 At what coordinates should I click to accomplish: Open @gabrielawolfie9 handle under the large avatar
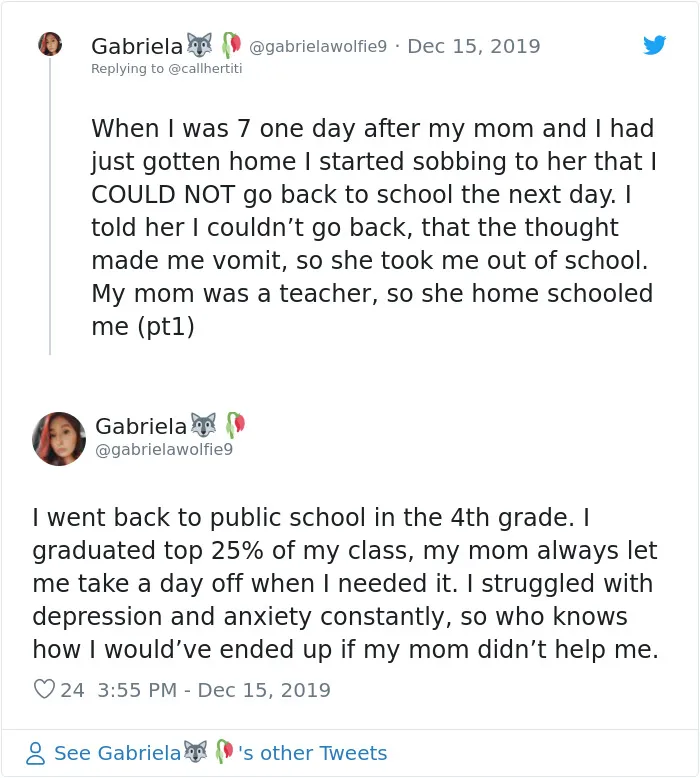tap(164, 449)
